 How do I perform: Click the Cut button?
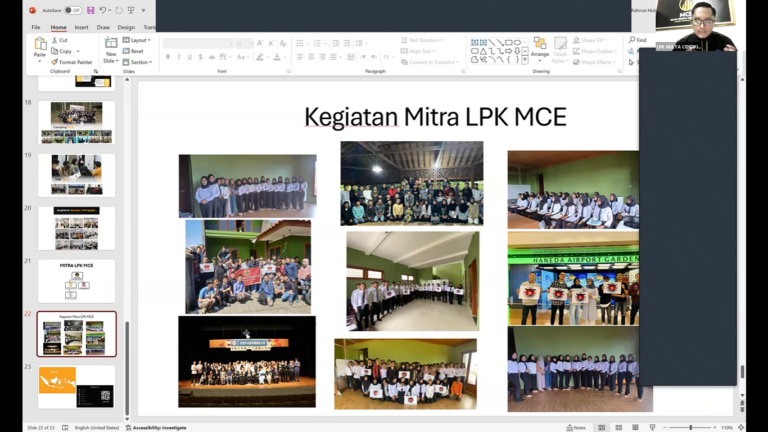[60, 40]
